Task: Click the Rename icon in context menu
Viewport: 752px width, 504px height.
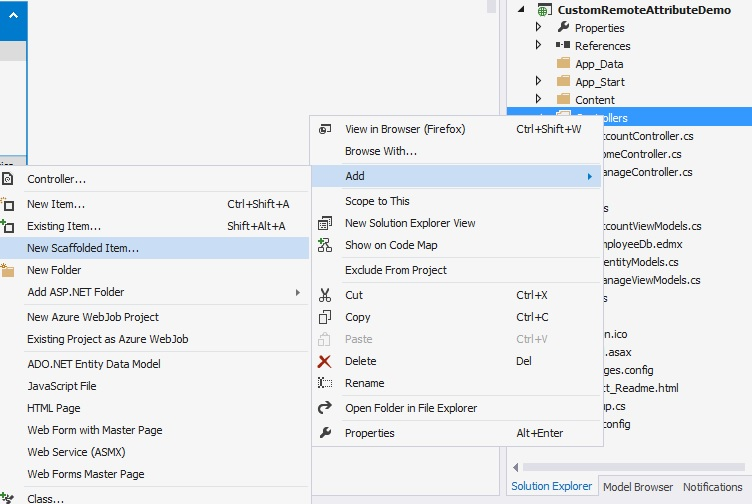Action: coord(324,383)
